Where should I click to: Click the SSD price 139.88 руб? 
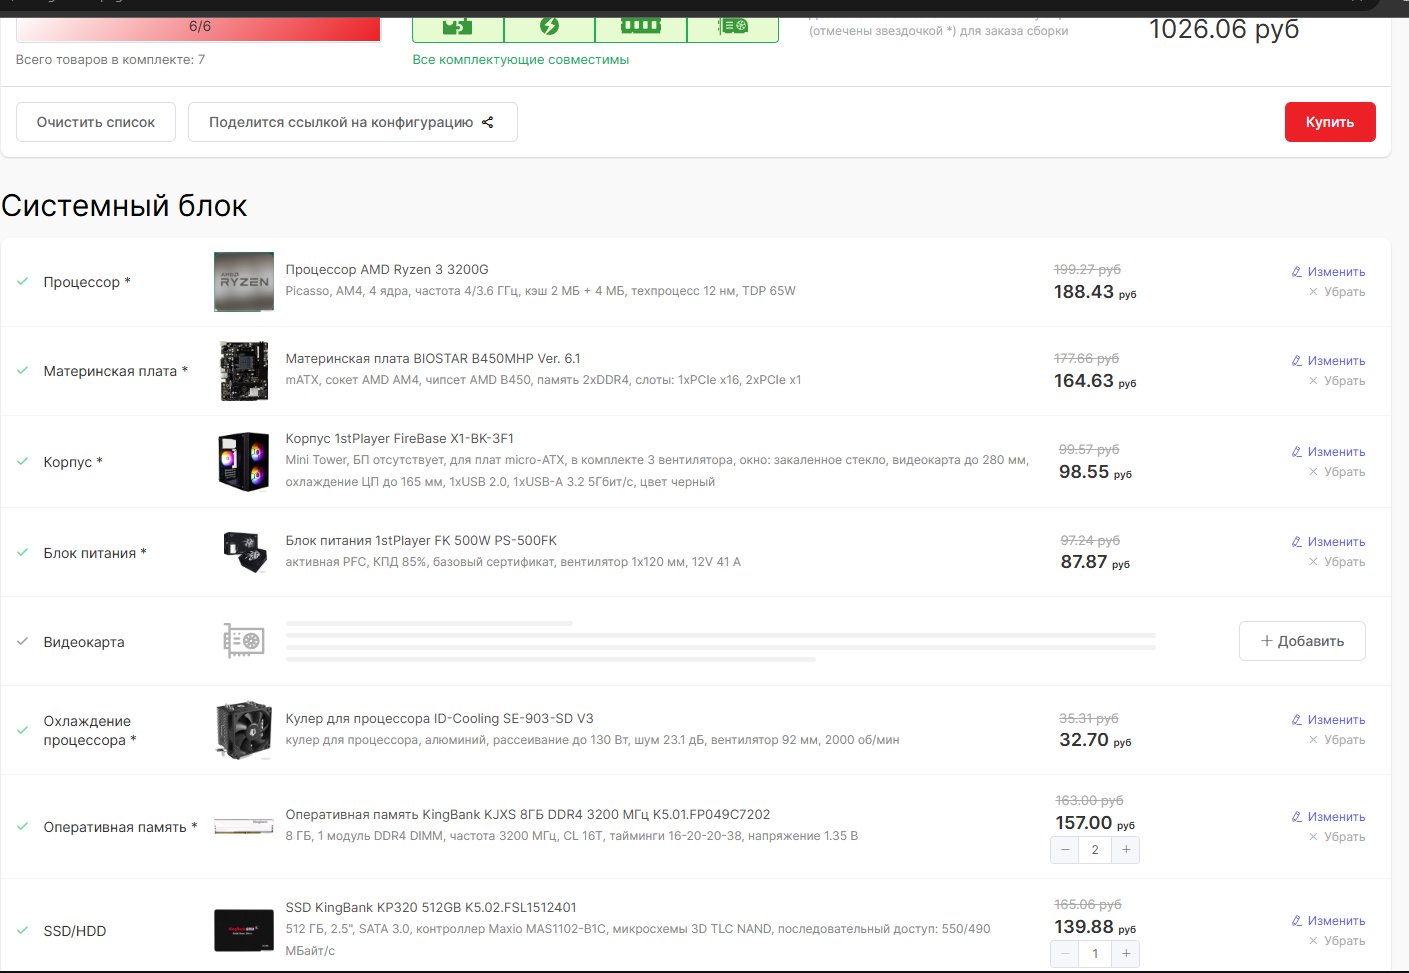point(1095,927)
